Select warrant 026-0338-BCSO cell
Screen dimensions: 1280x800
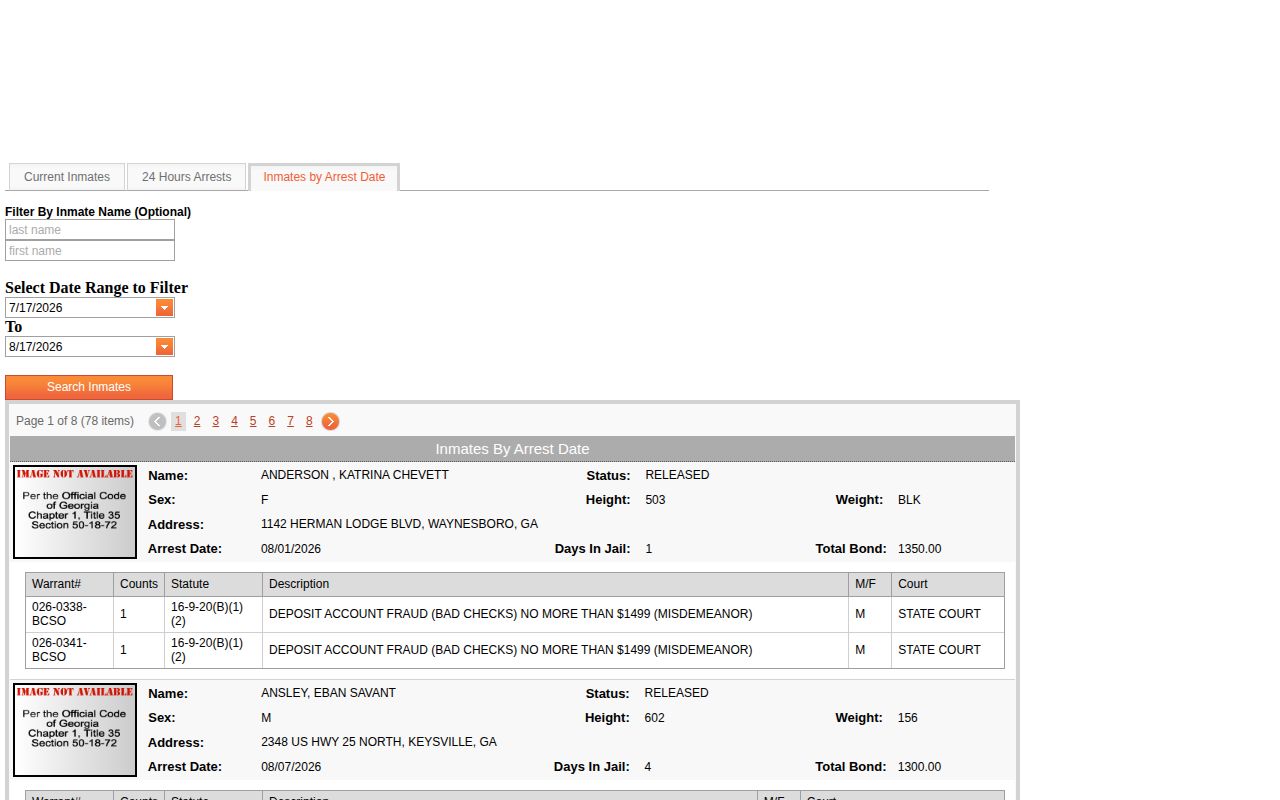(69, 614)
